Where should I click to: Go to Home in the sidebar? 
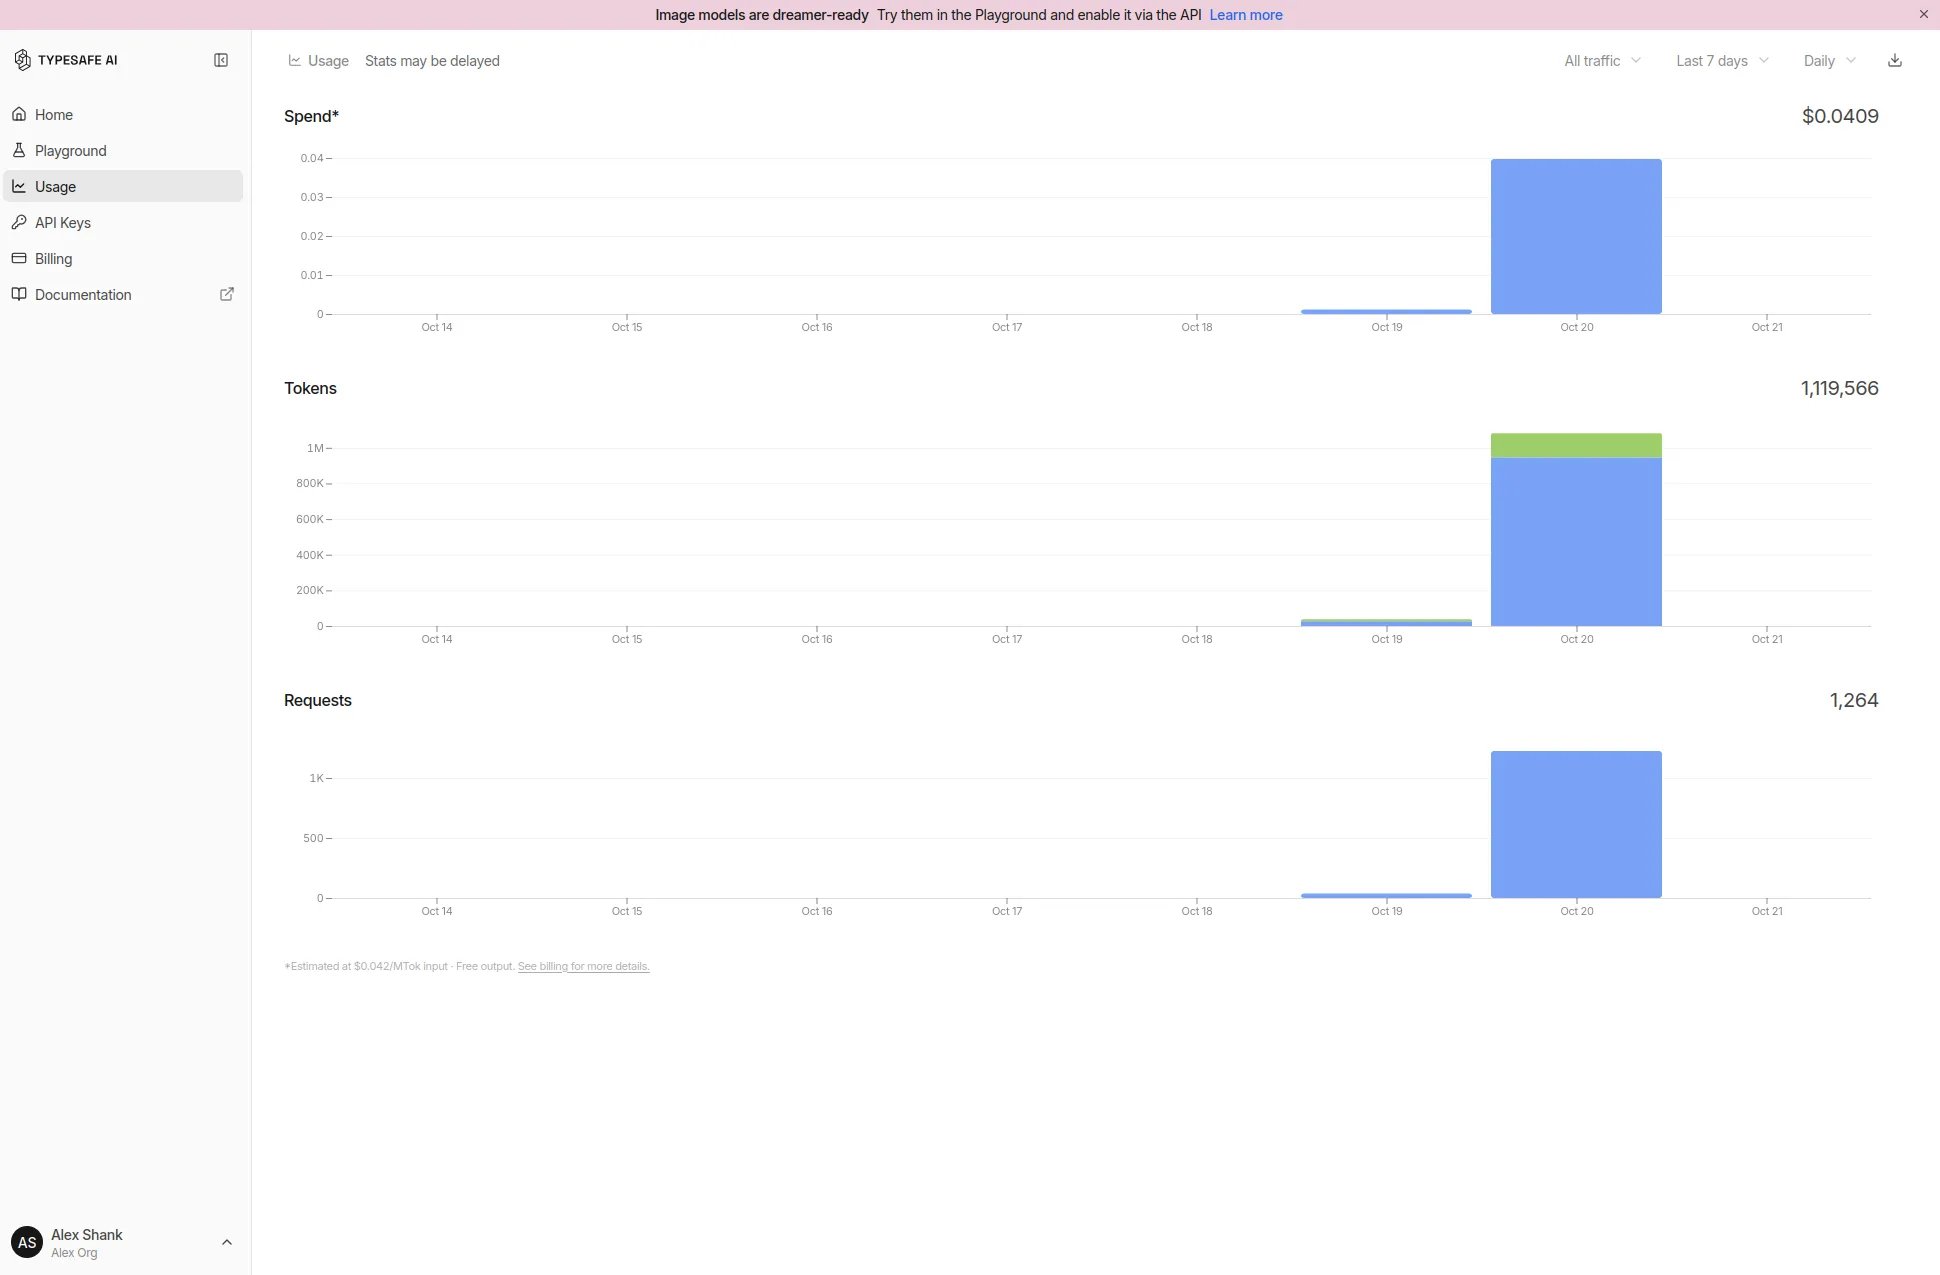tap(123, 114)
